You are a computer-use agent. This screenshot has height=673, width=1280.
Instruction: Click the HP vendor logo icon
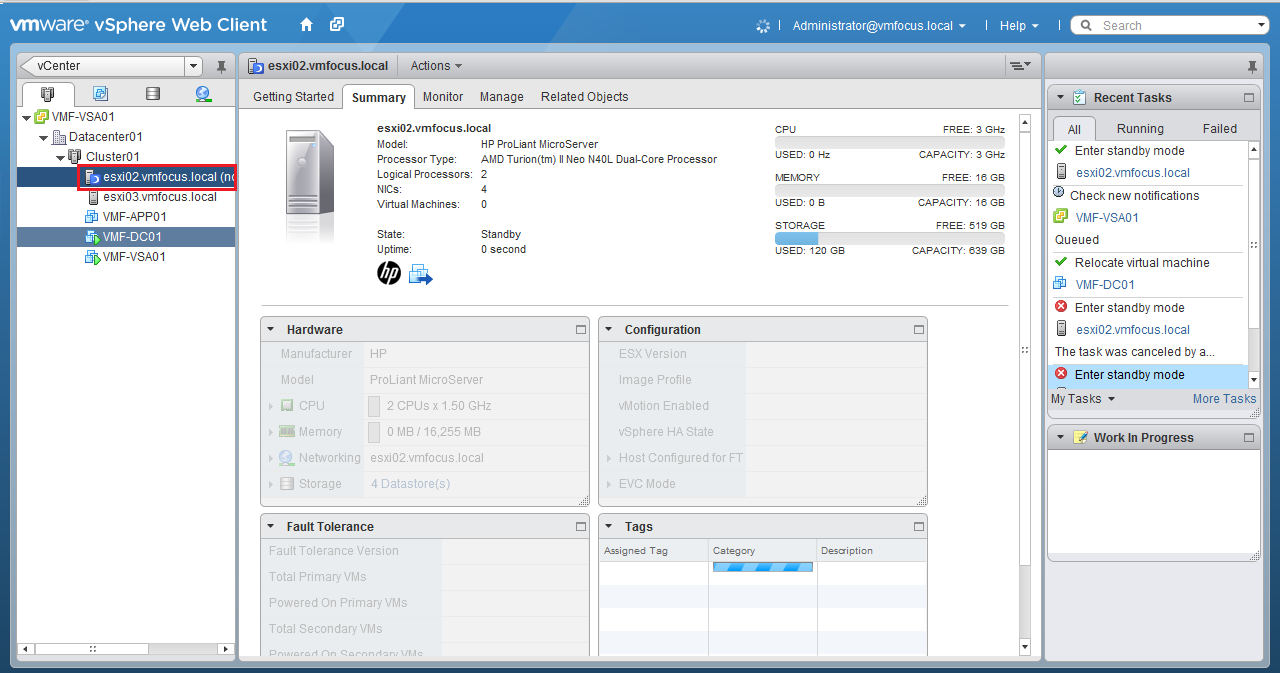[389, 273]
